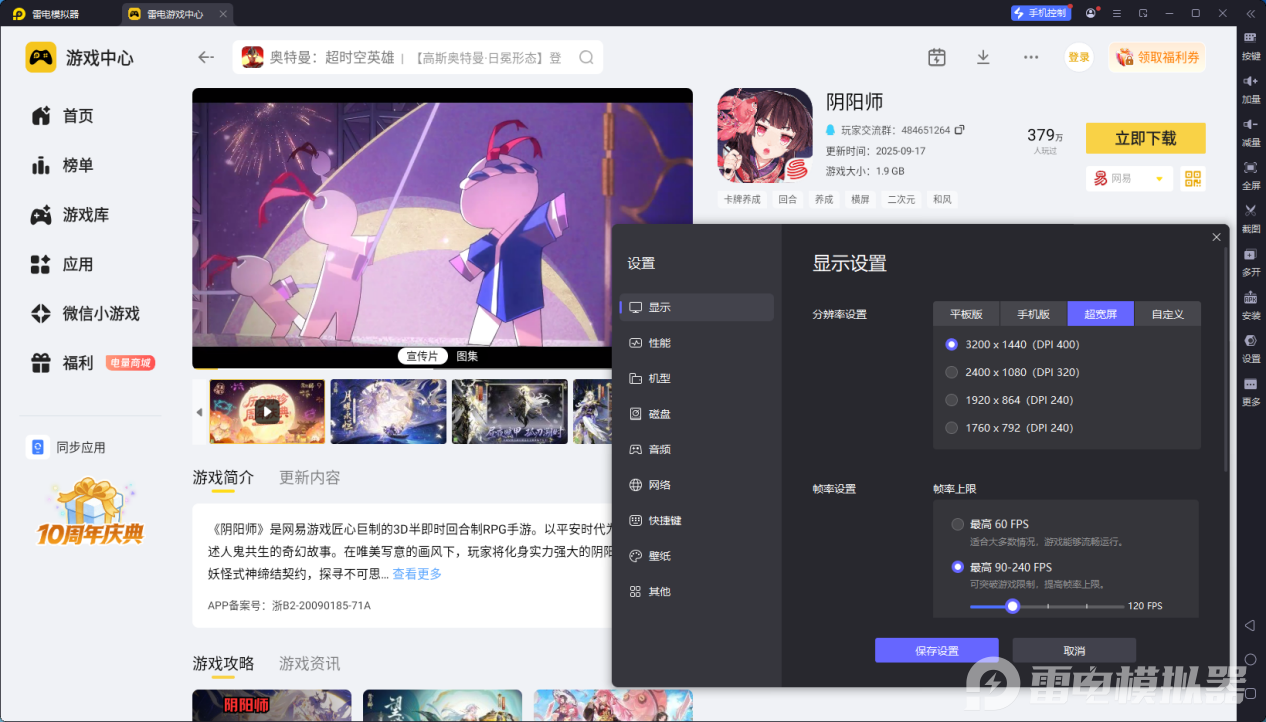The image size is (1266, 722).
Task: Click 保存设置 to save settings
Action: tap(937, 650)
